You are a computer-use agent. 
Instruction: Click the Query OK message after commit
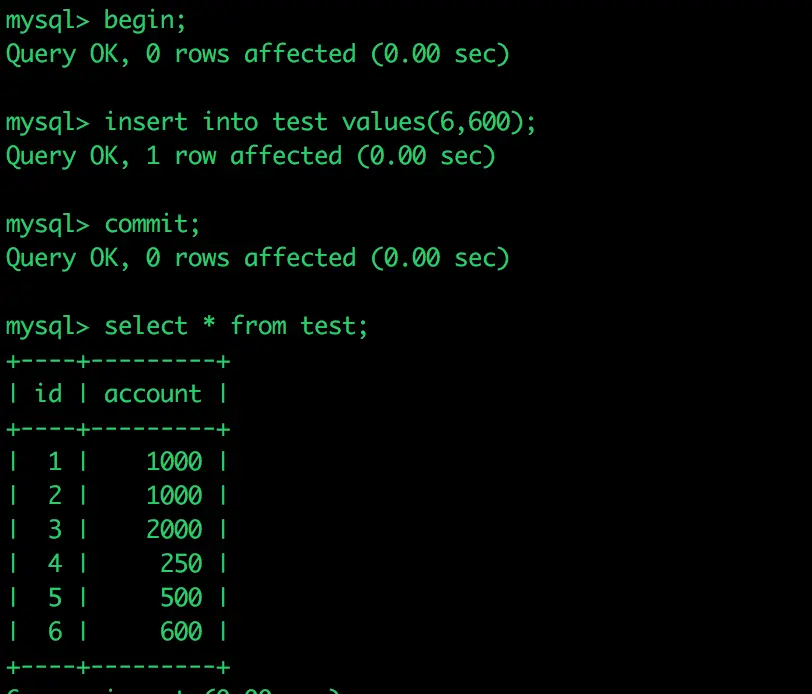[x=257, y=258]
